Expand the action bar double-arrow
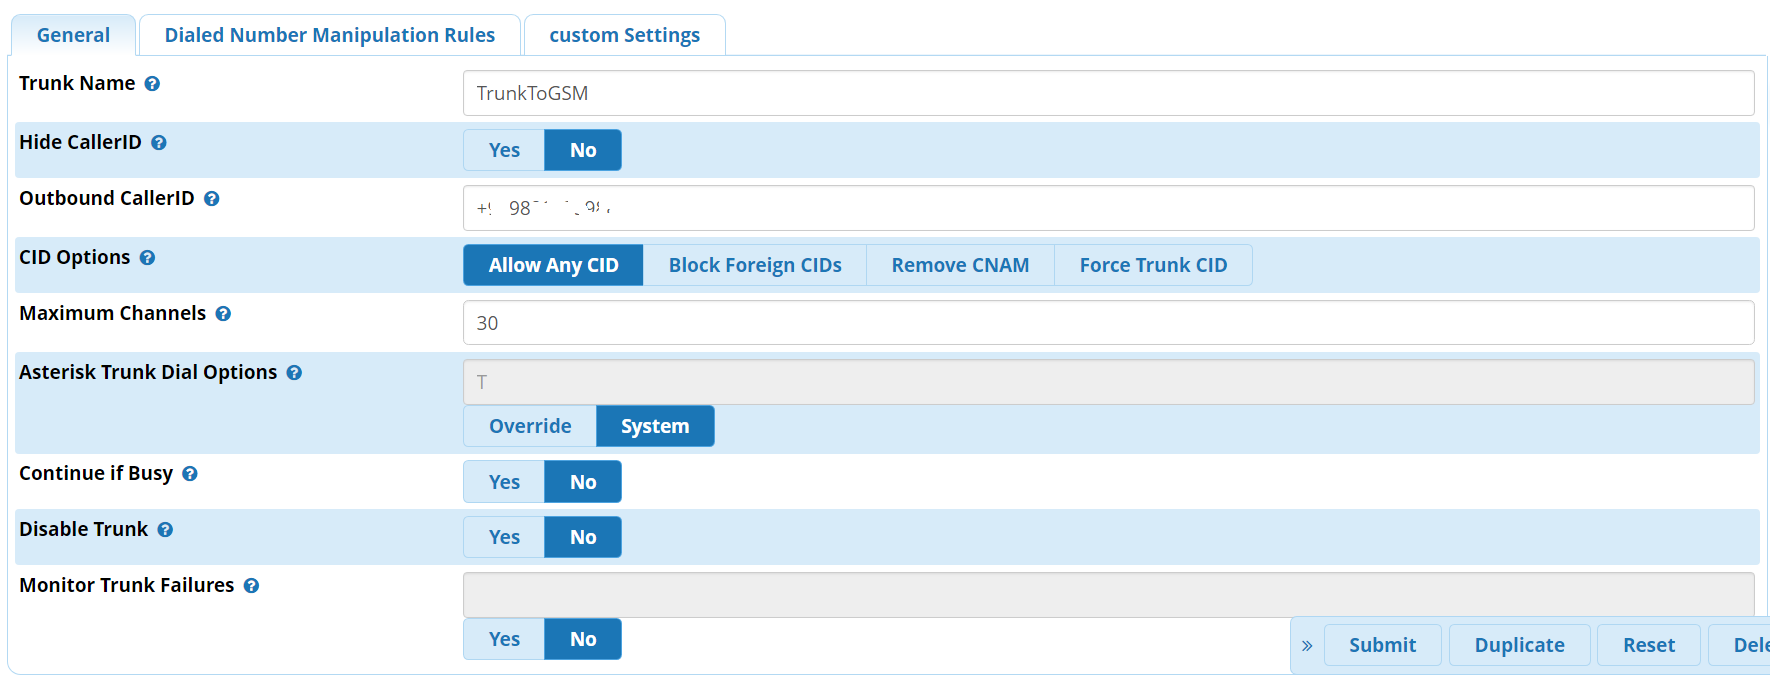Viewport: 1770px width, 677px height. (1307, 646)
